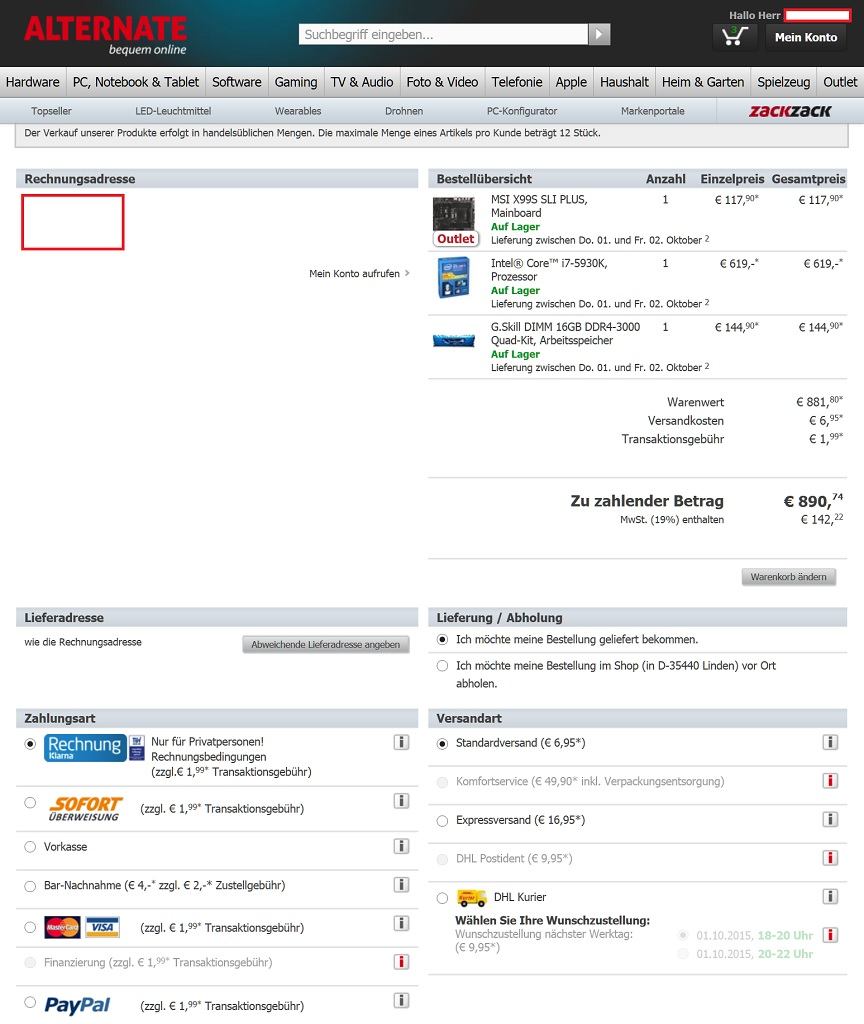Show red info for Komfortservice

tap(830, 780)
